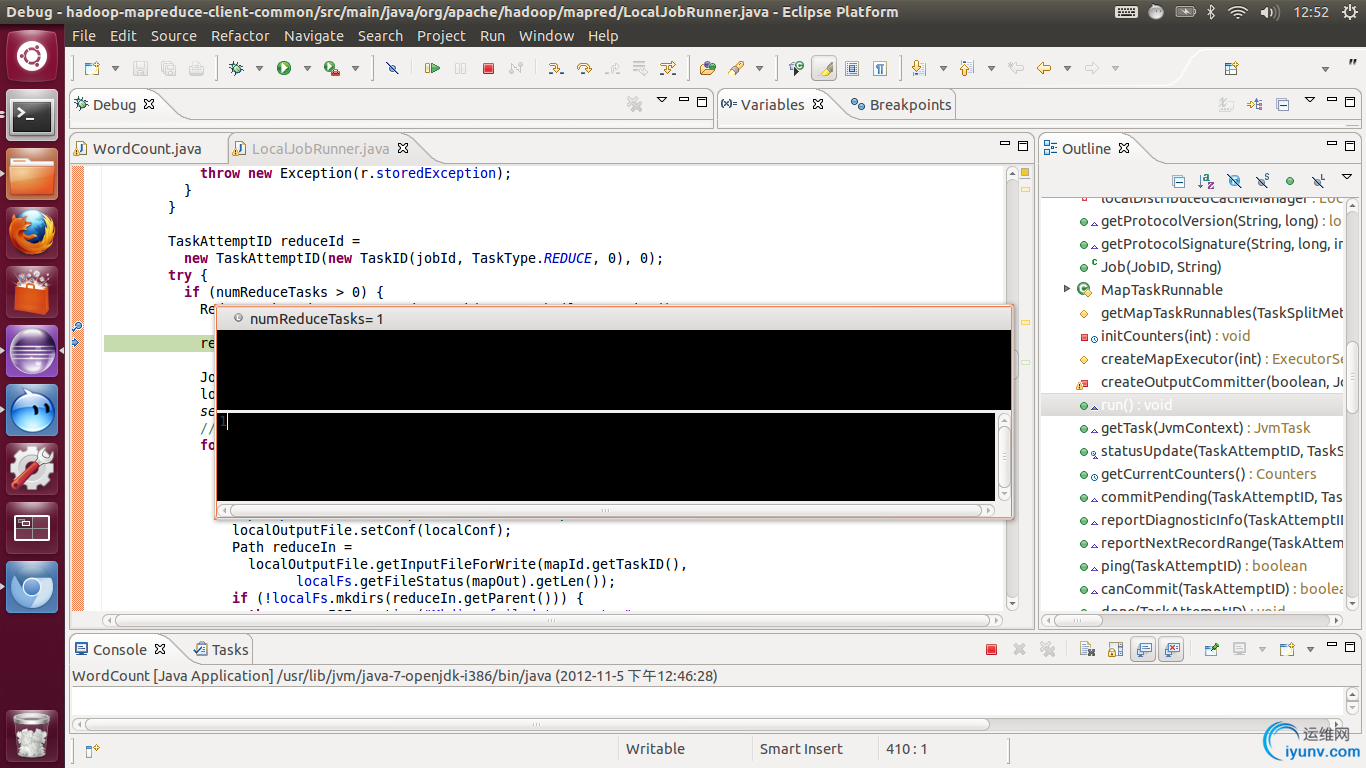Click the Step Into icon
The image size is (1366, 768).
555,68
